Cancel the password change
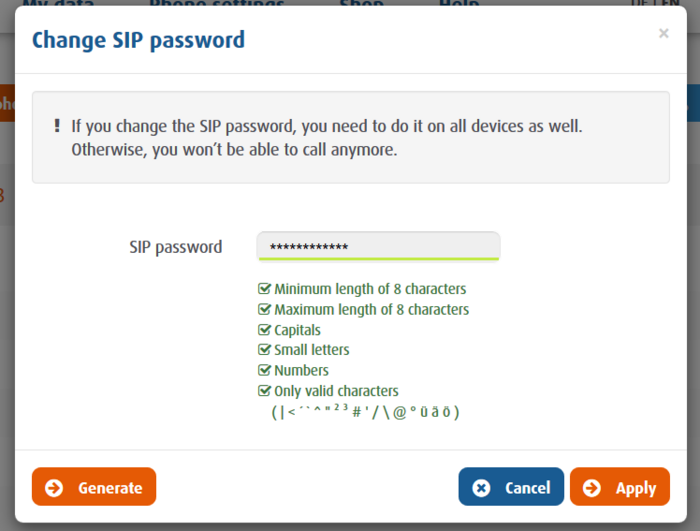 pos(511,487)
